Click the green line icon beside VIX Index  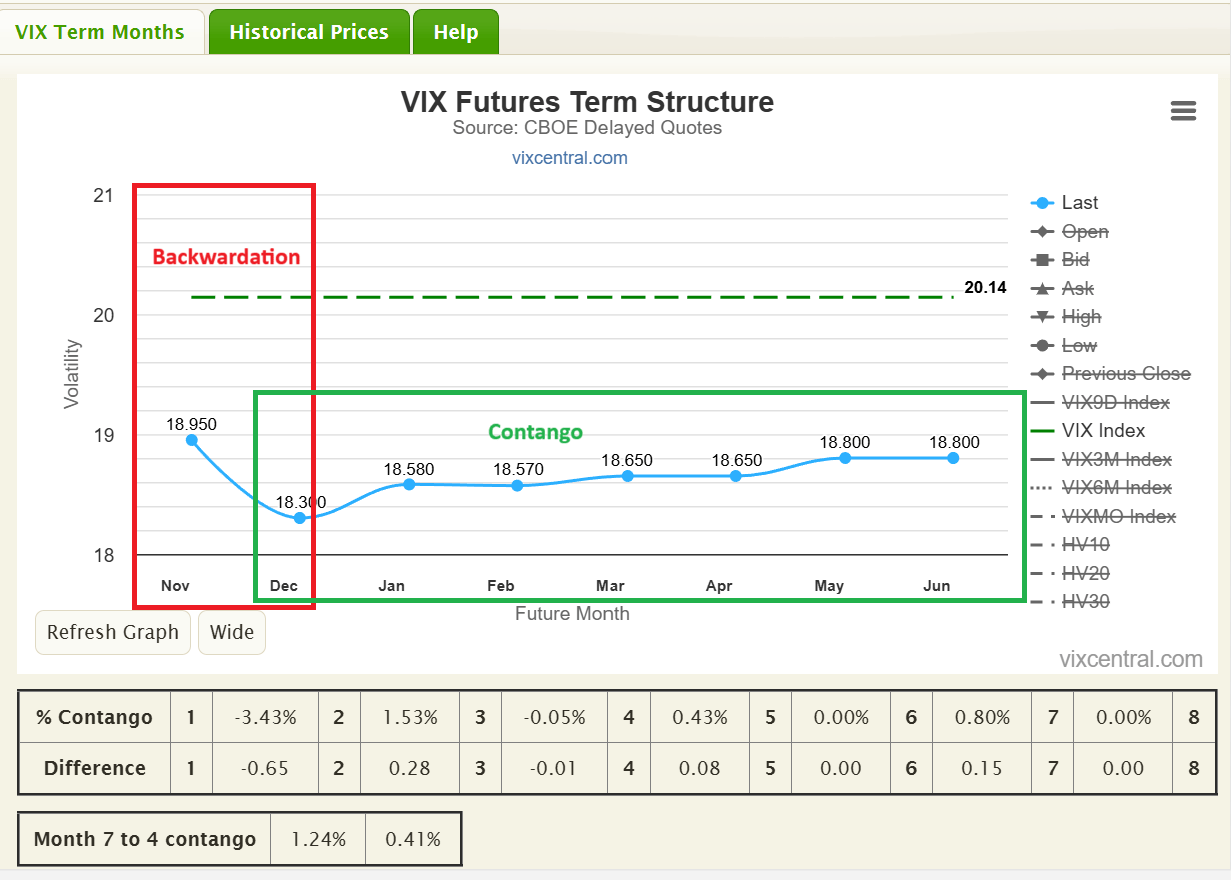(1042, 430)
